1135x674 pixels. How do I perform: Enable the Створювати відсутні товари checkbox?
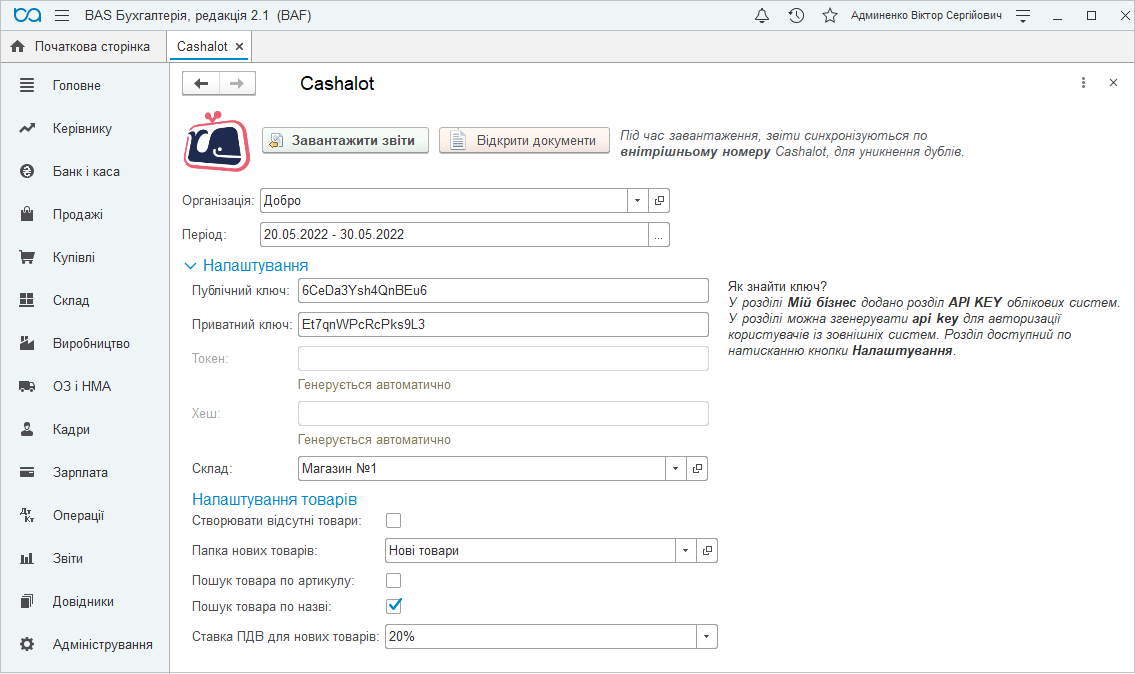pyautogui.click(x=394, y=520)
